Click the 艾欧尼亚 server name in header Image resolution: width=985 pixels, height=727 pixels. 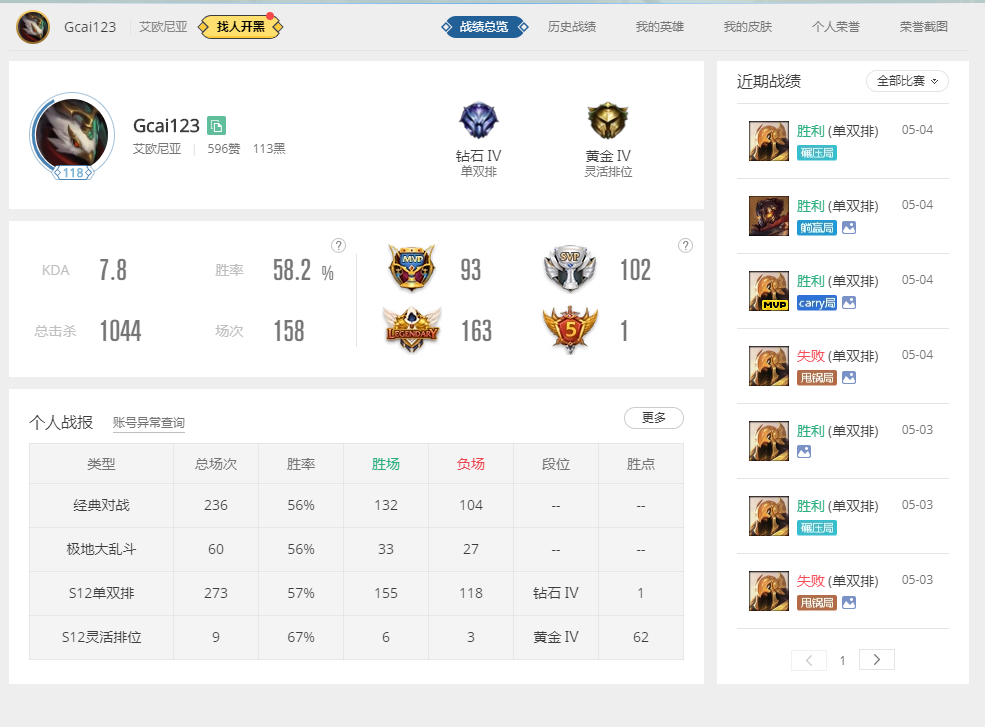coord(163,27)
